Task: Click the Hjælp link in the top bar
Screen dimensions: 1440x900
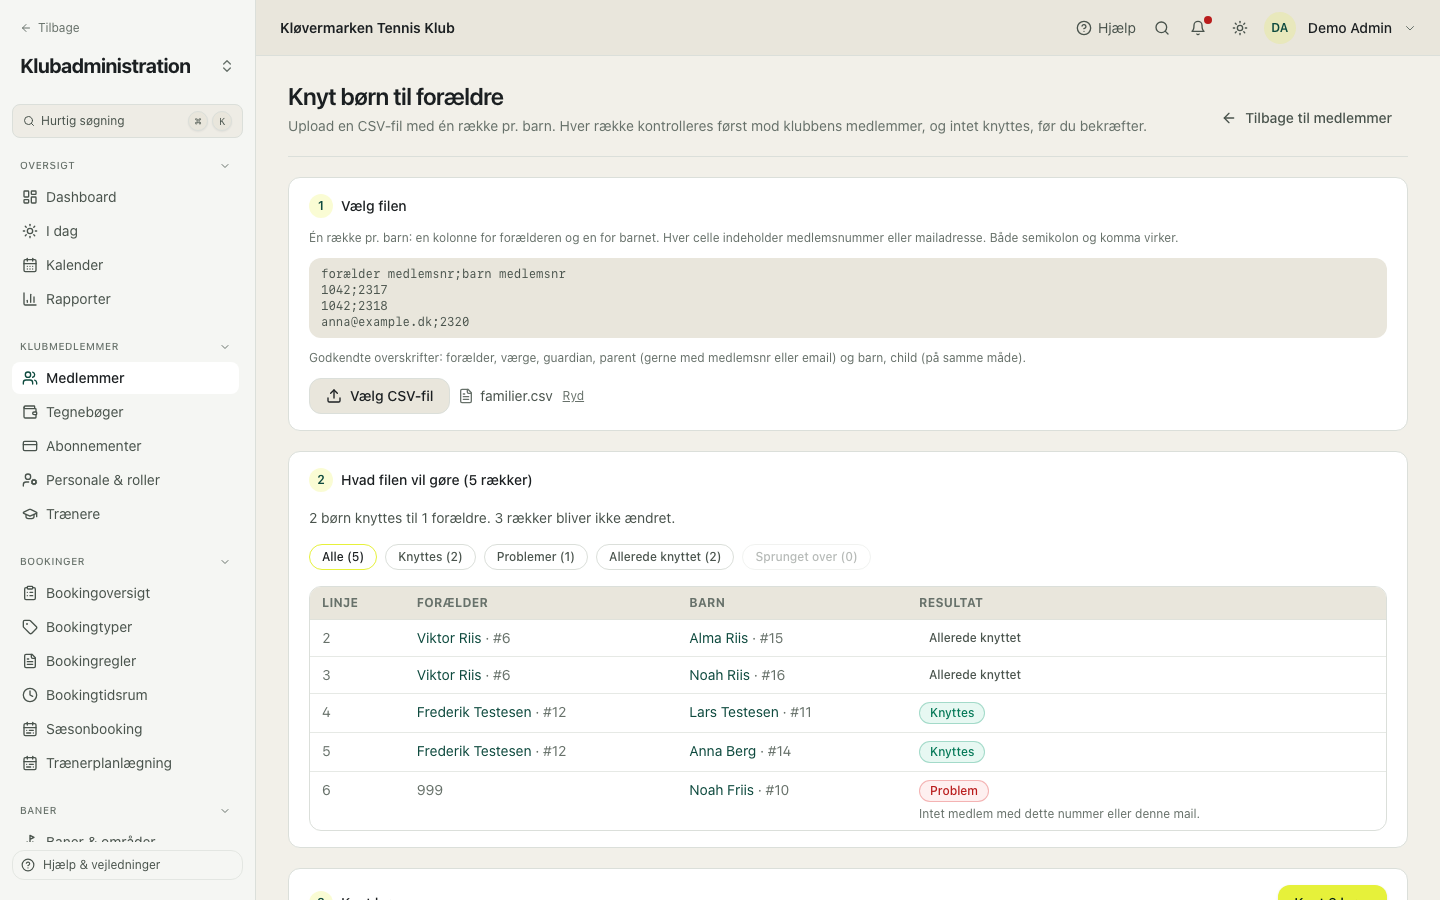Action: [1106, 28]
